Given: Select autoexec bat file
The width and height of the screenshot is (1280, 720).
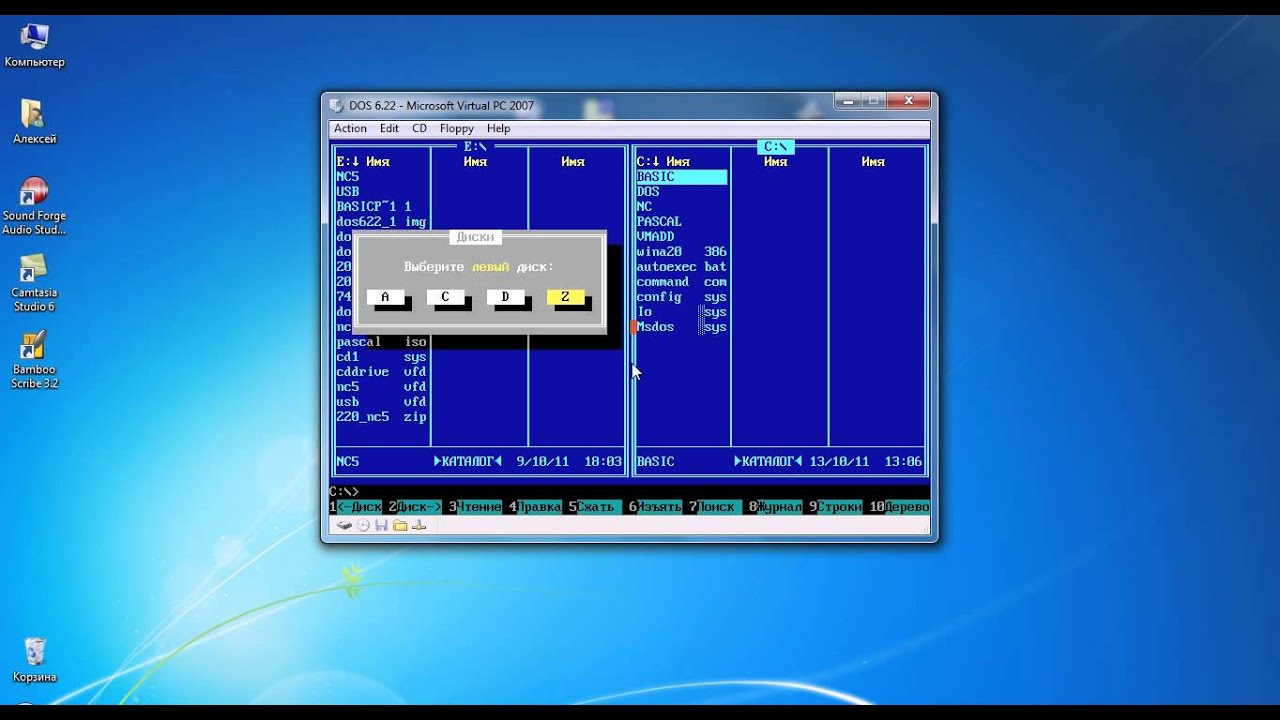Looking at the screenshot, I should point(681,267).
